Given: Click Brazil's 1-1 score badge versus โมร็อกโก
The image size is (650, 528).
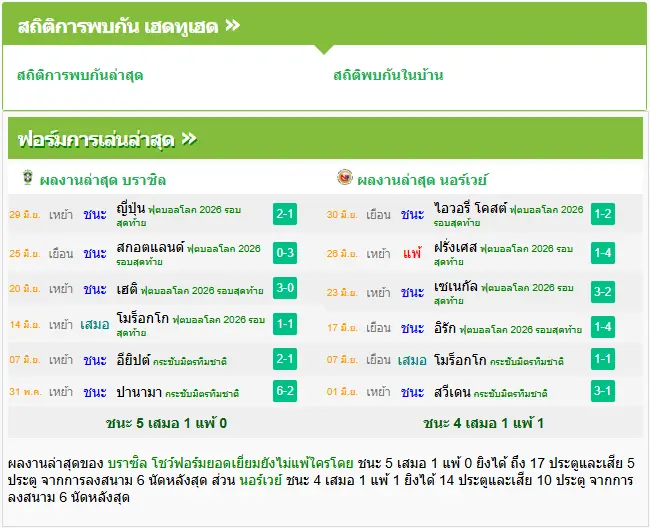Looking at the screenshot, I should 285,324.
